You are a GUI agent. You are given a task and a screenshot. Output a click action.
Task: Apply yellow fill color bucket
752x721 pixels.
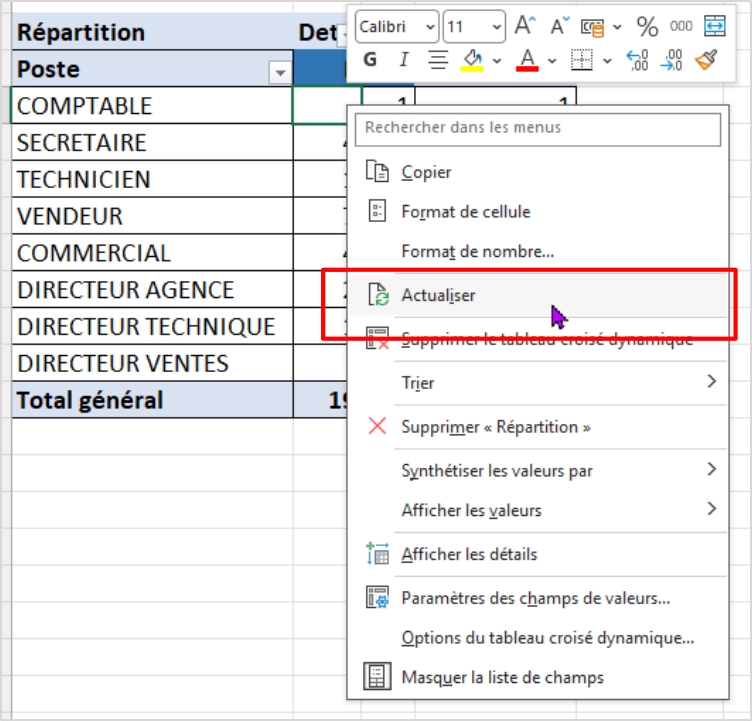[472, 60]
